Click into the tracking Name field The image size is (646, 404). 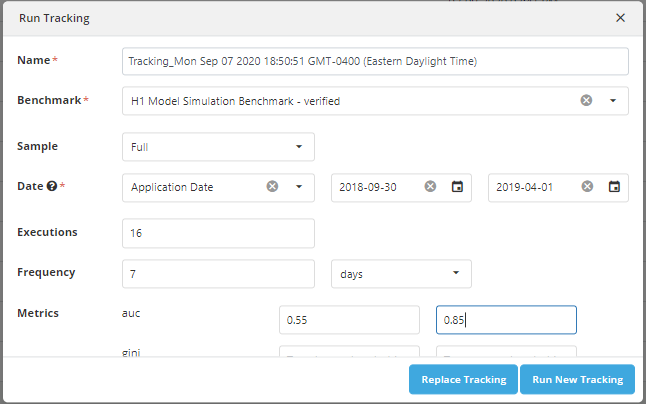[375, 61]
